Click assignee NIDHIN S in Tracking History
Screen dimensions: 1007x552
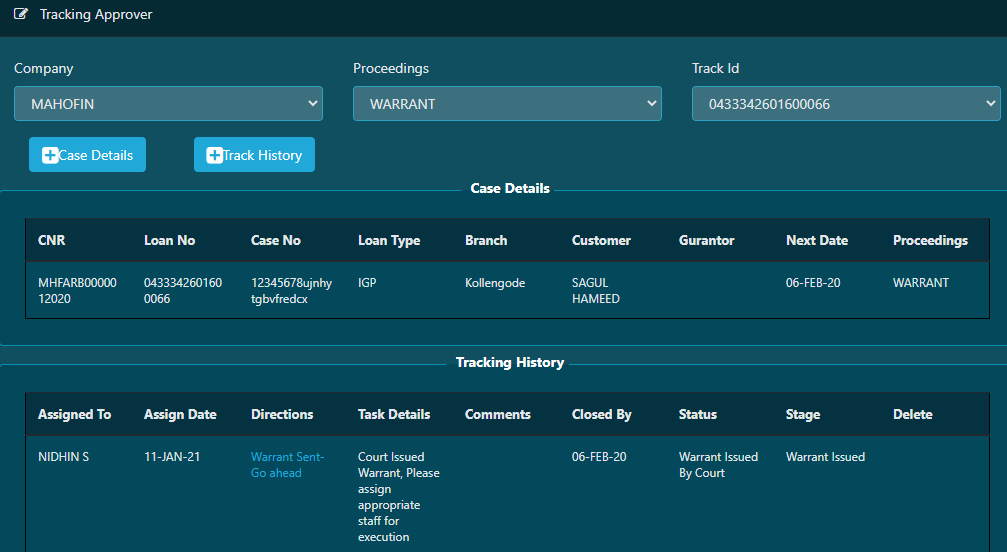64,457
